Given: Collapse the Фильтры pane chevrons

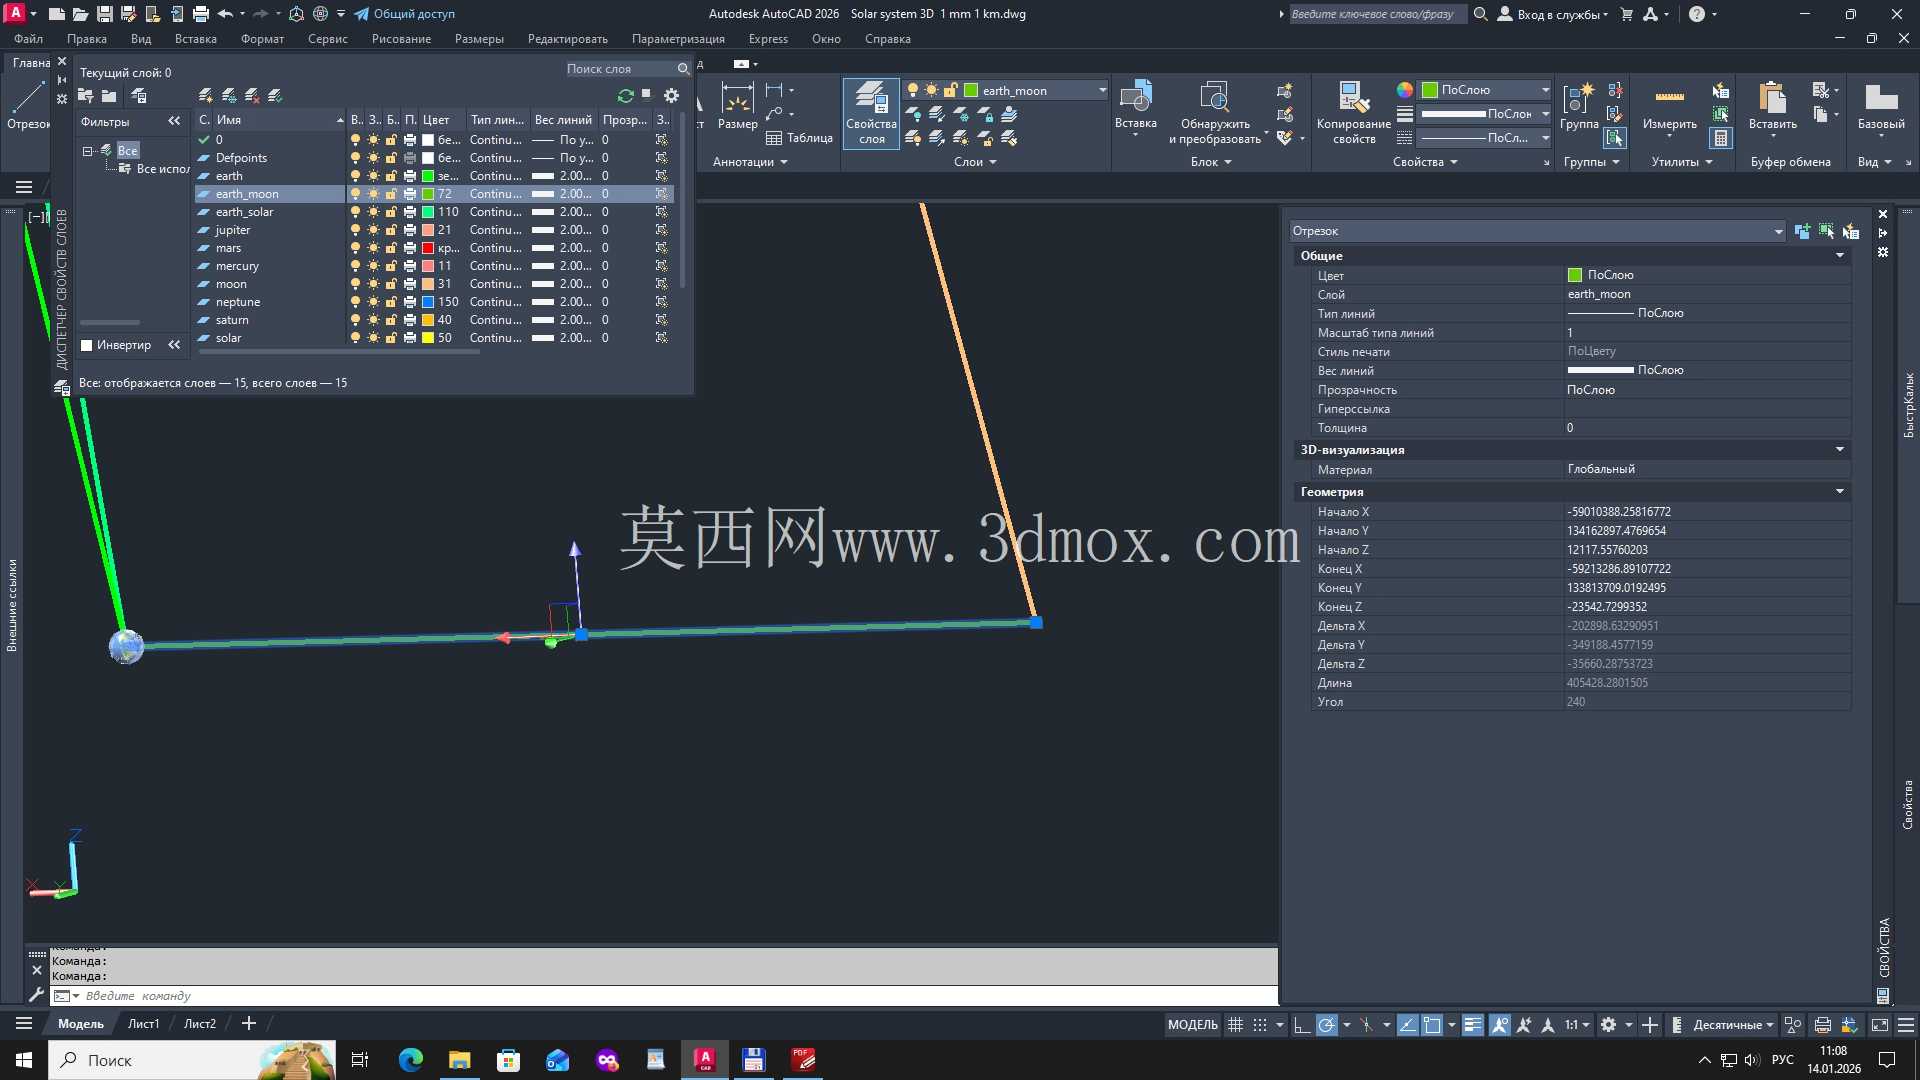Looking at the screenshot, I should (174, 121).
